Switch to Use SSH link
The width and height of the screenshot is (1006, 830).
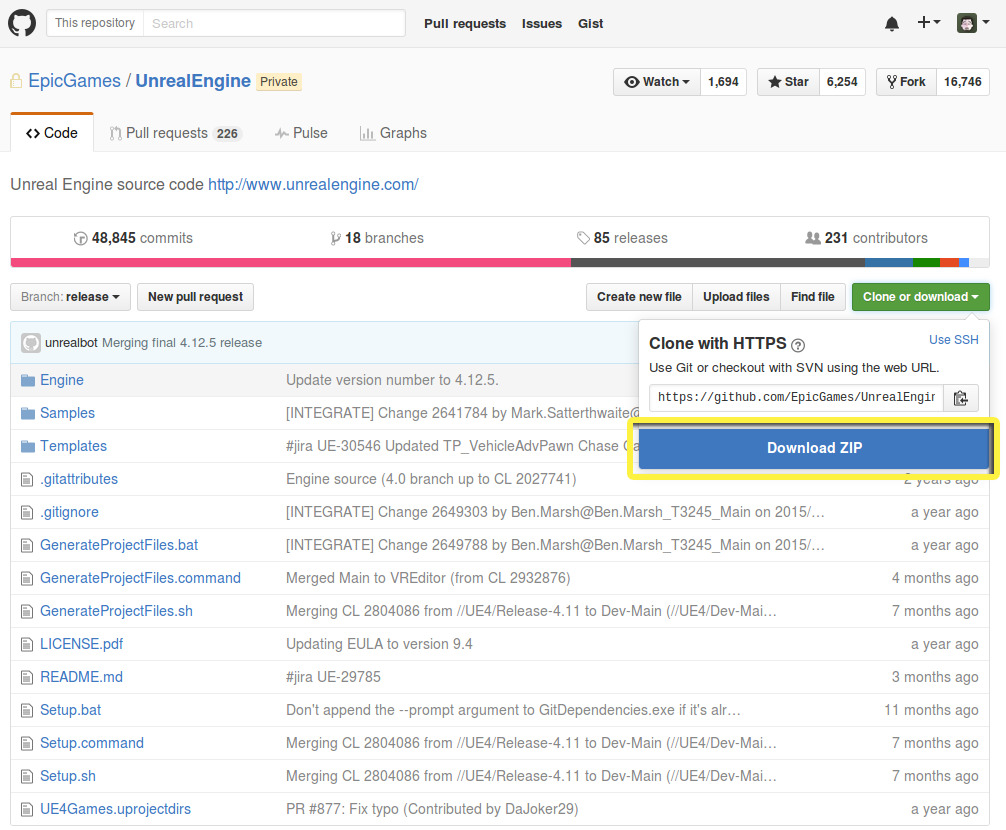click(953, 340)
